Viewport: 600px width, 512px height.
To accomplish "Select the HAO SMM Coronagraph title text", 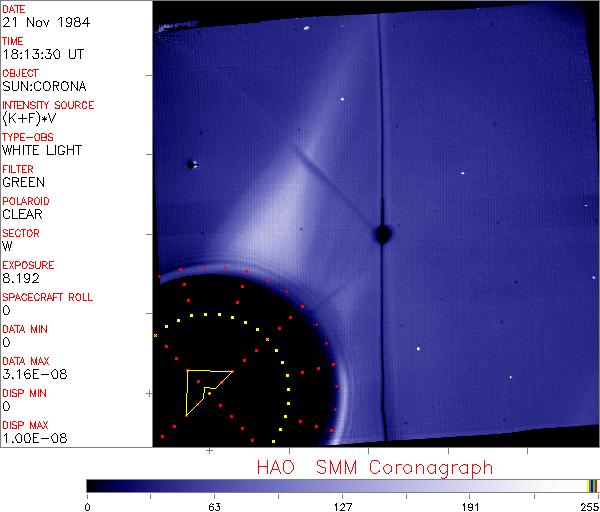I will (x=375, y=468).
